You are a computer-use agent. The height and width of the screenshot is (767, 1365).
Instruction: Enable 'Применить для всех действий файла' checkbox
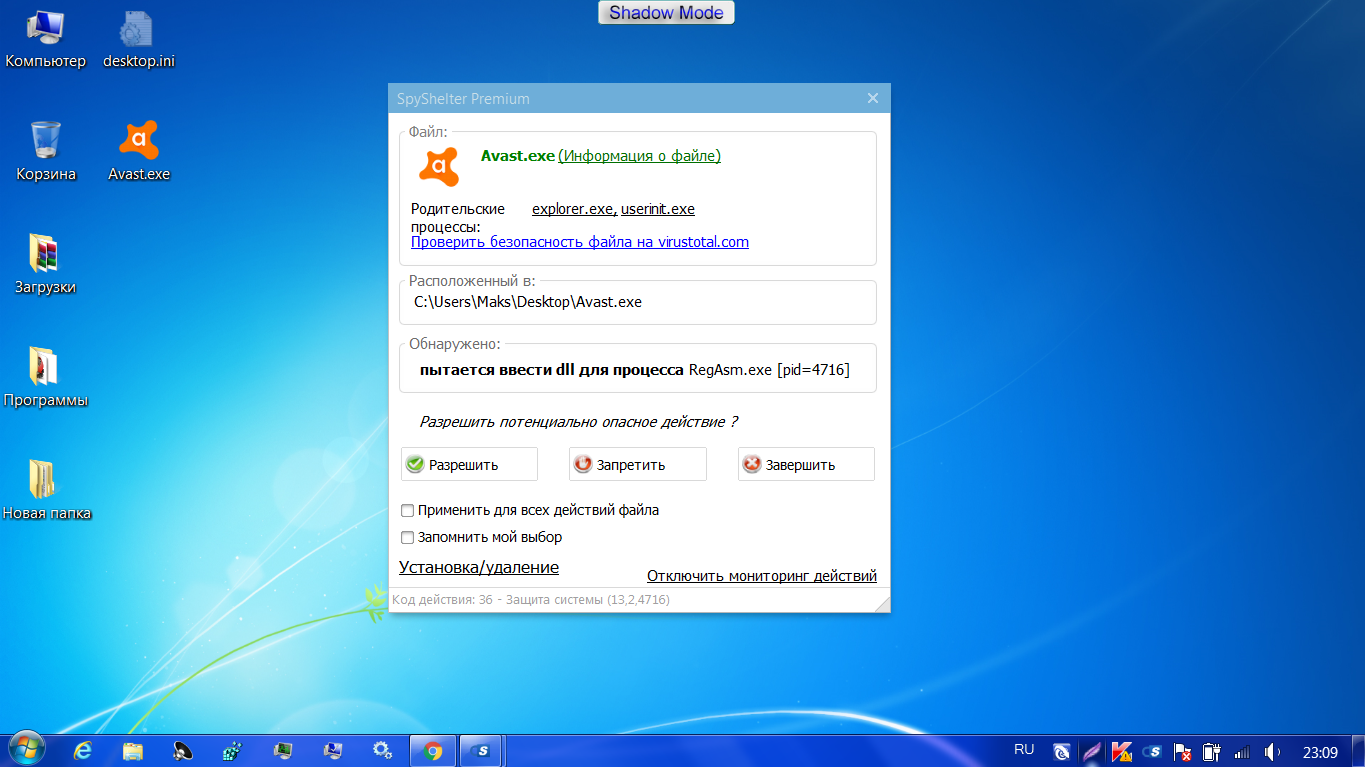407,510
